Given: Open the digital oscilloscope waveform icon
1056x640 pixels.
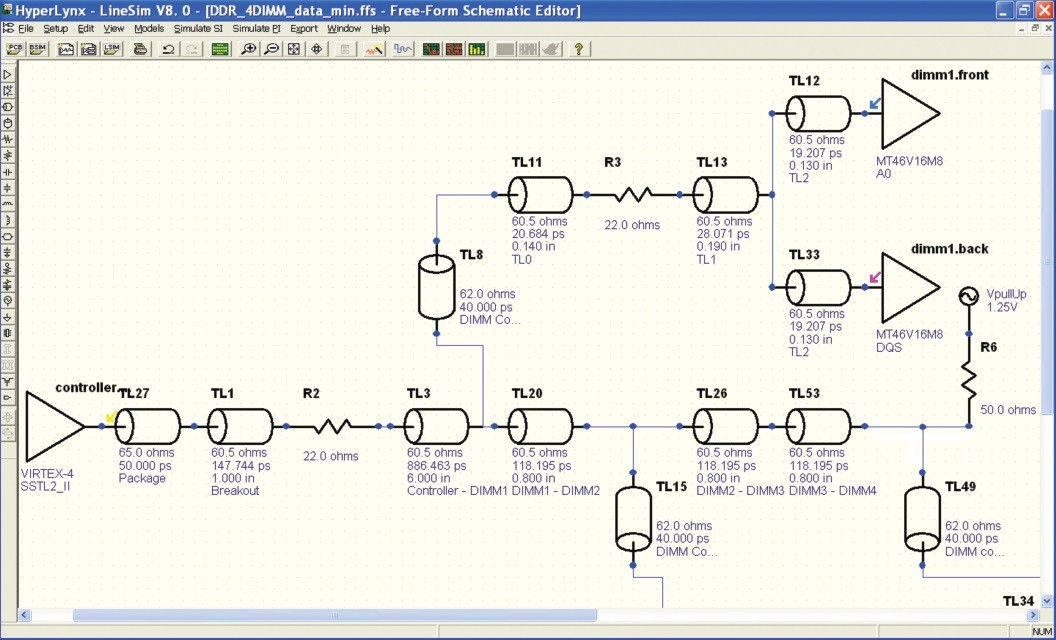Looking at the screenshot, I should pos(403,49).
